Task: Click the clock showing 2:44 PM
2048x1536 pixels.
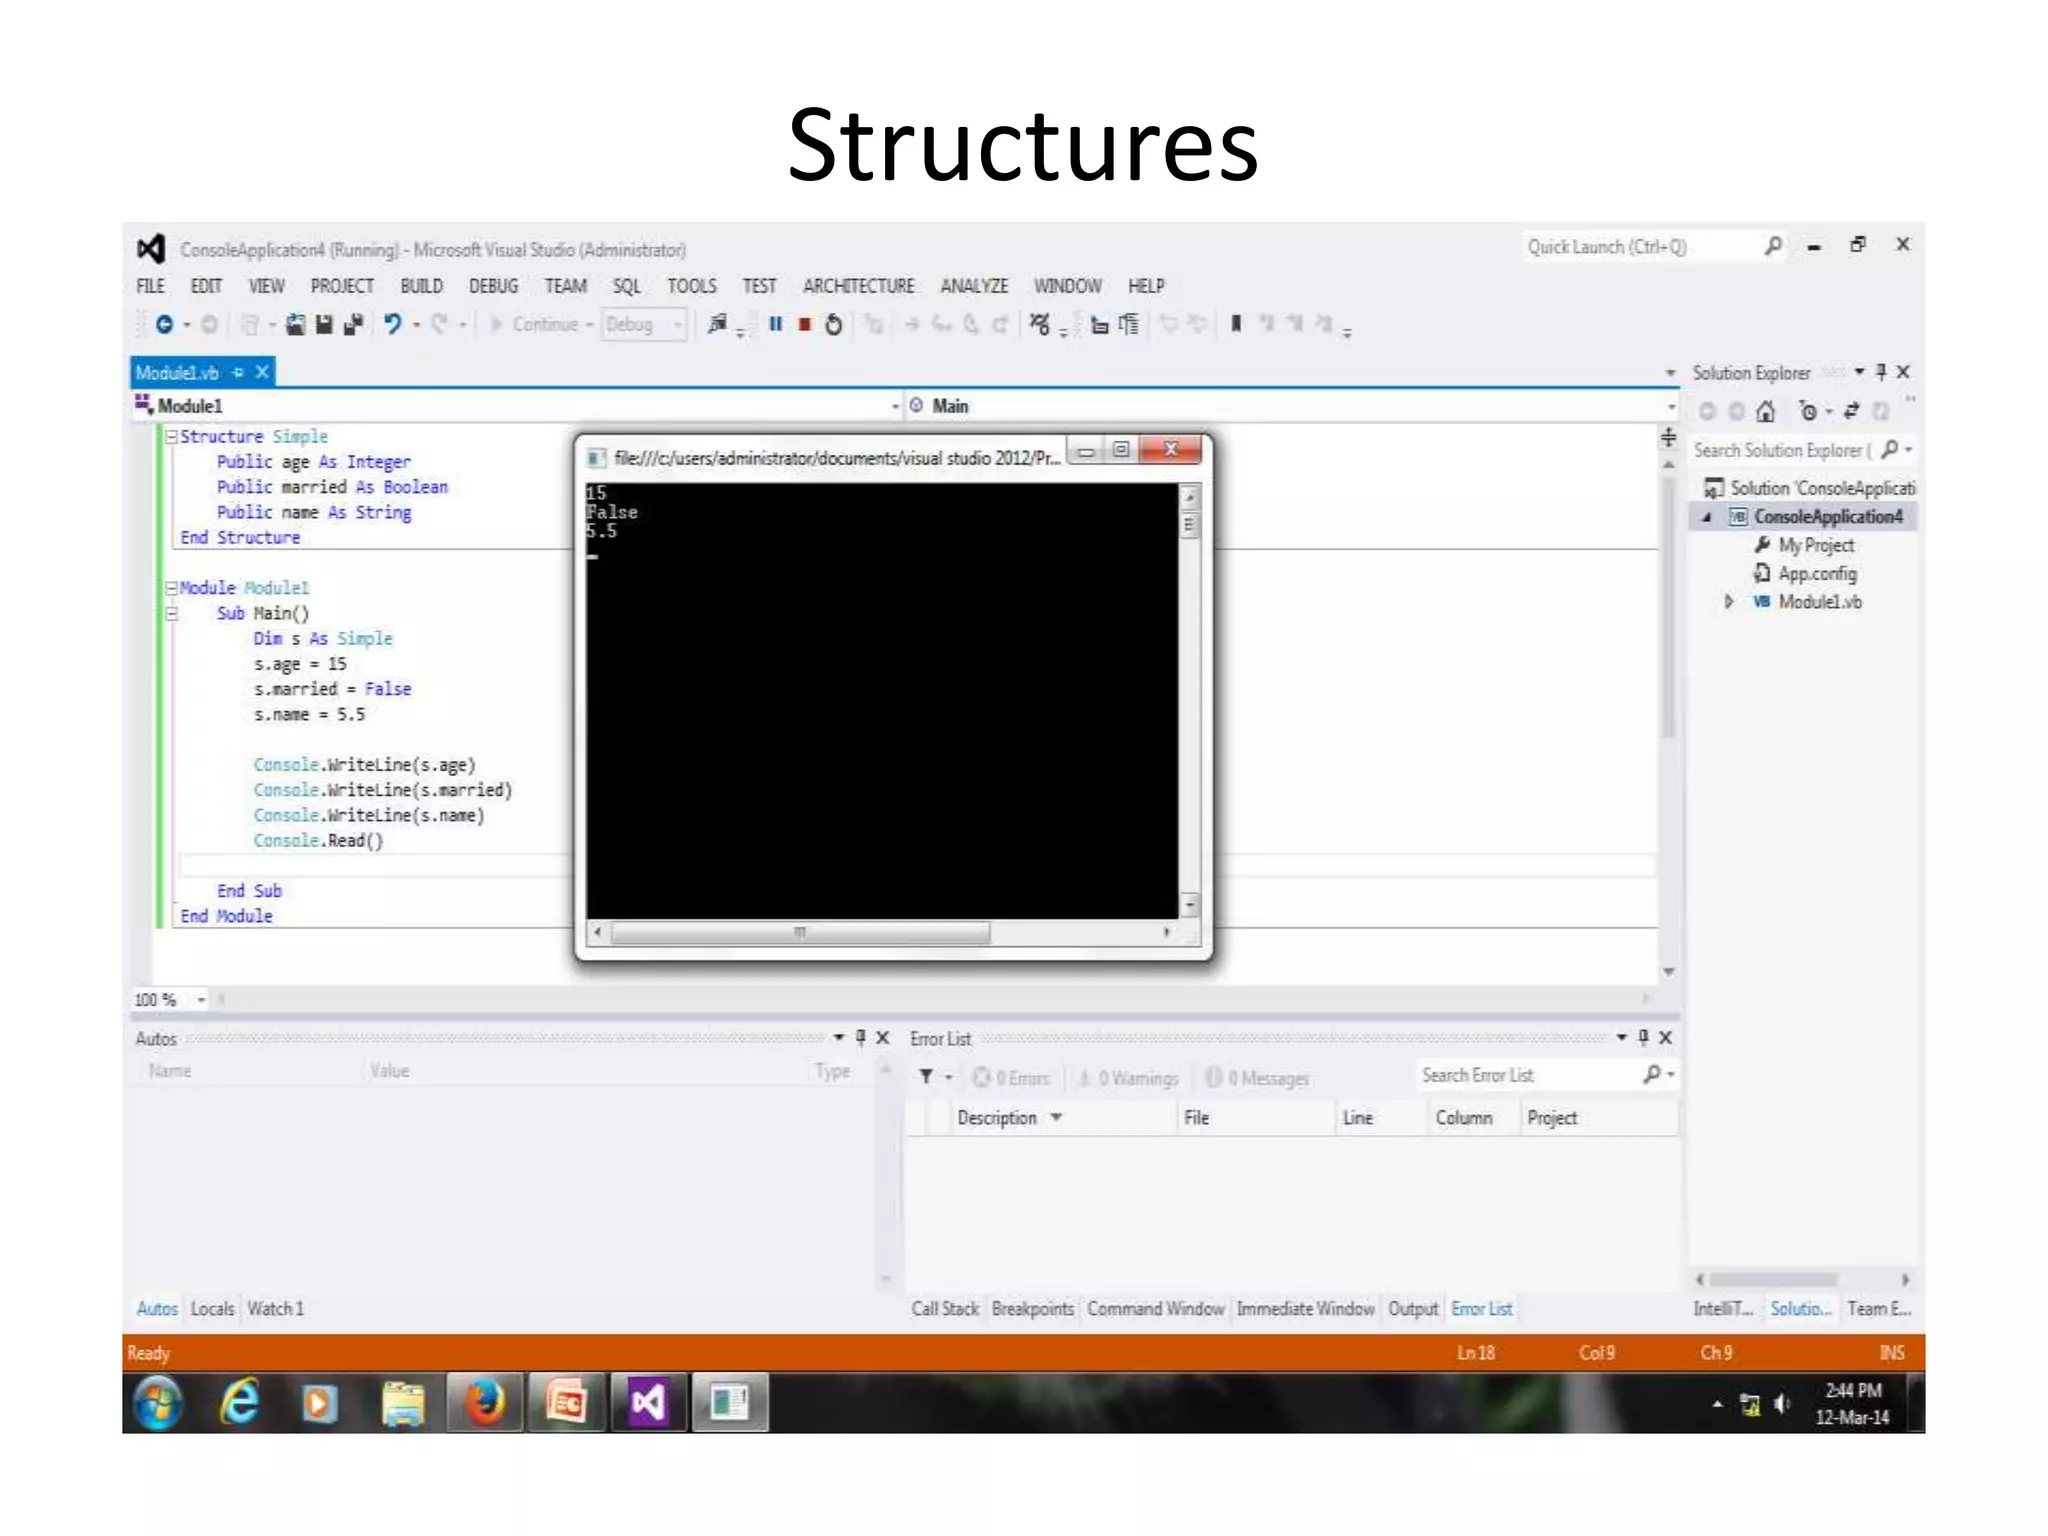Action: (x=1852, y=1390)
